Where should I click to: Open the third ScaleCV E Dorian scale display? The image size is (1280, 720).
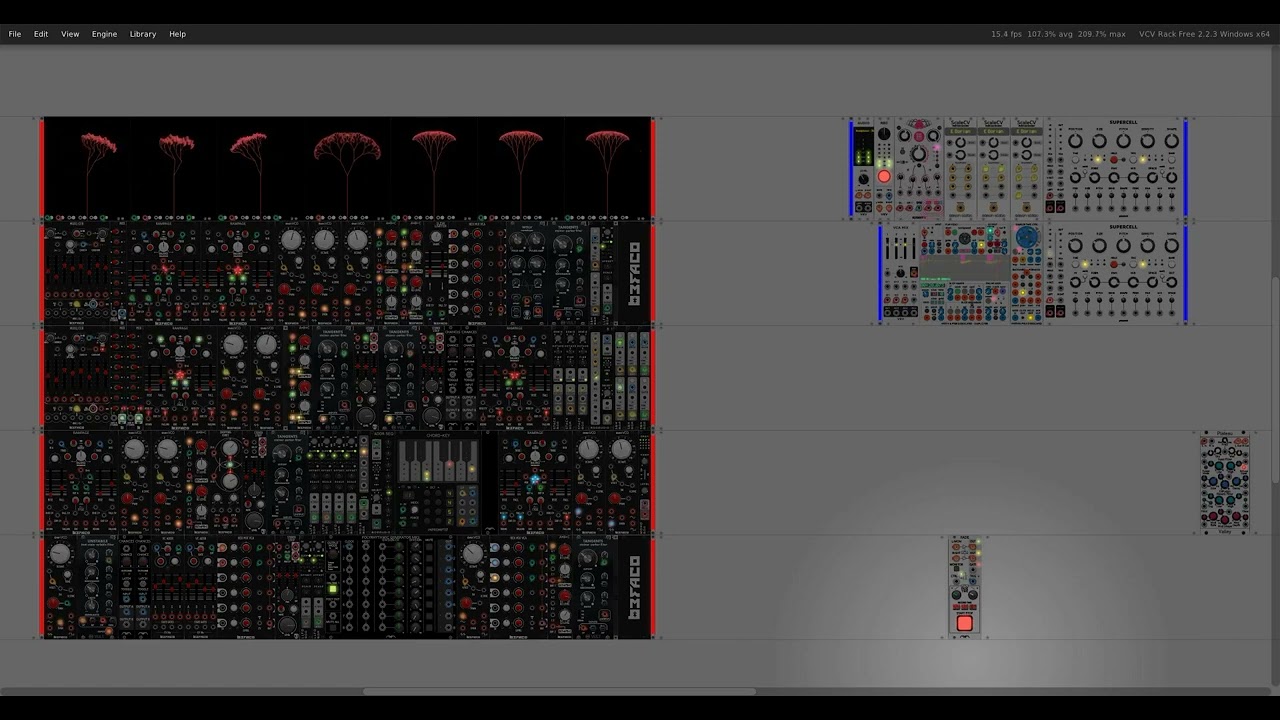pyautogui.click(x=1026, y=131)
